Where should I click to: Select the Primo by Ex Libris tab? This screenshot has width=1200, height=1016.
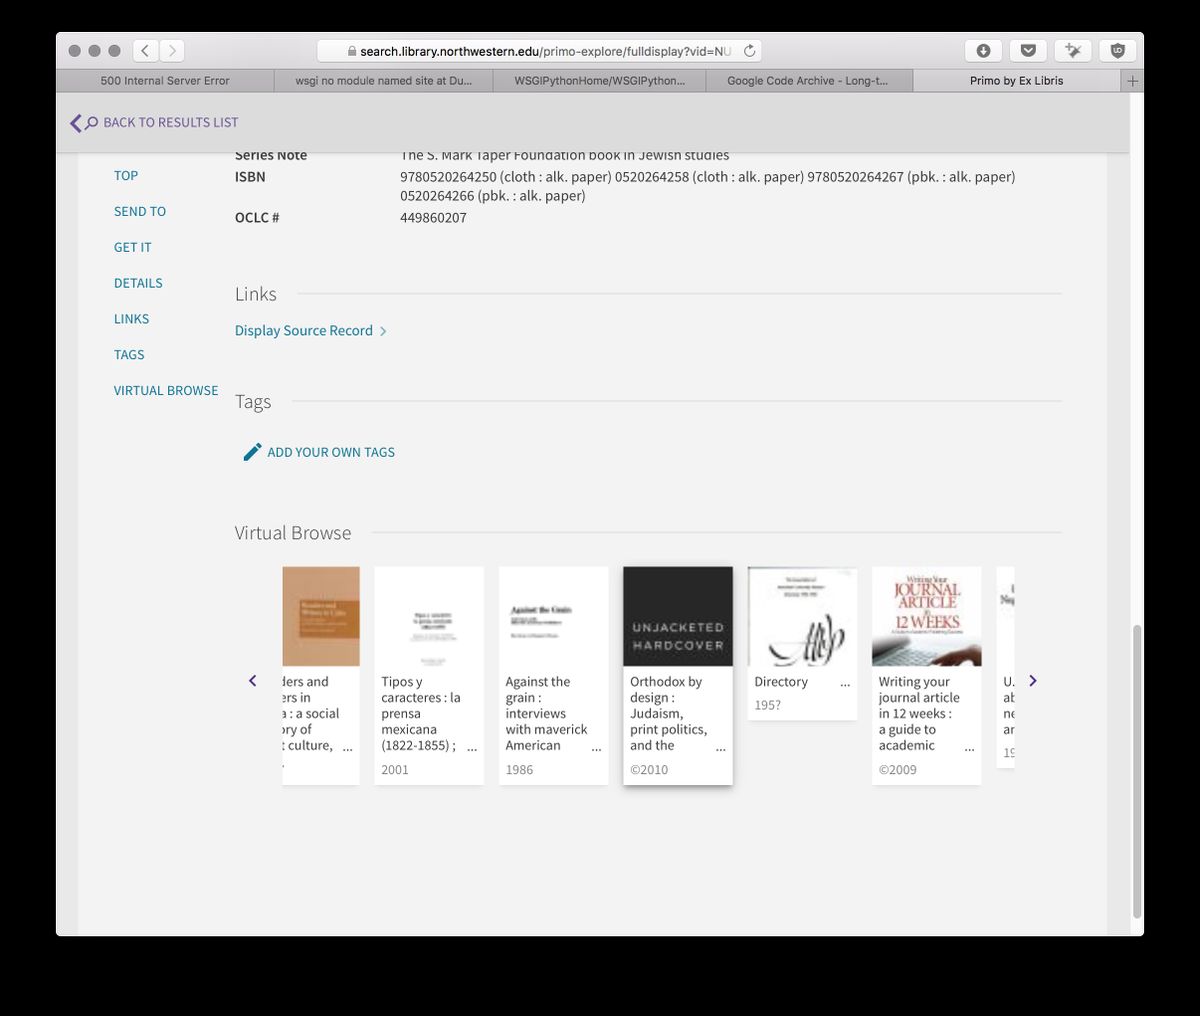coord(1017,81)
